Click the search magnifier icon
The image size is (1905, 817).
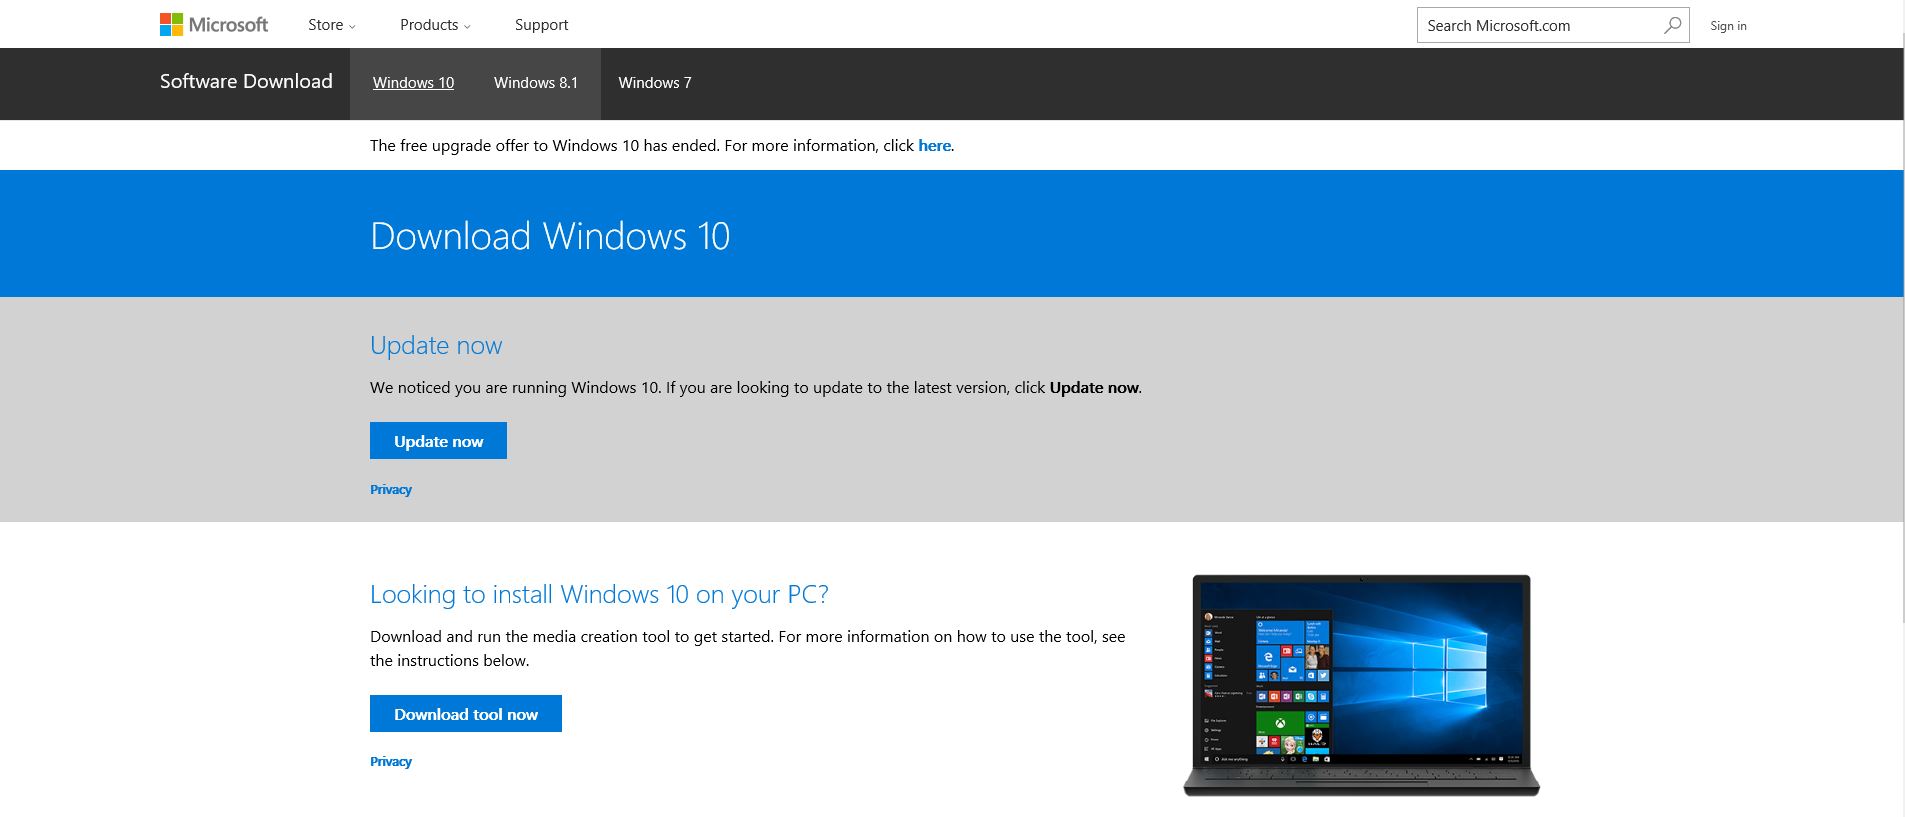(x=1672, y=25)
